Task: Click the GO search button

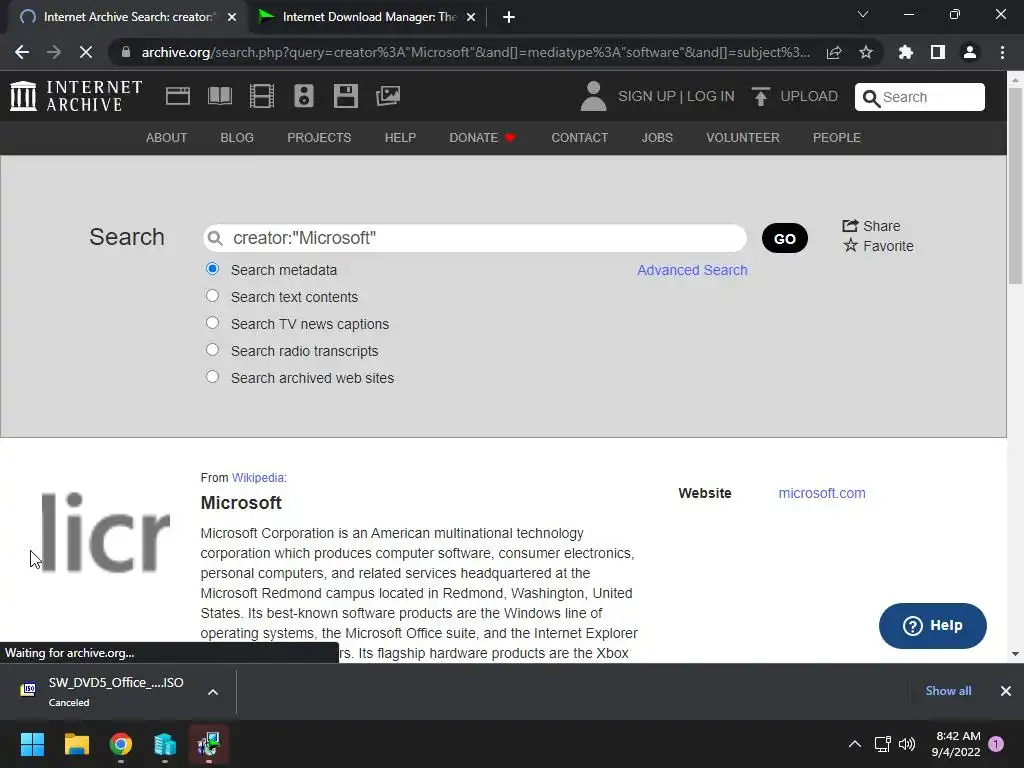Action: 785,238
